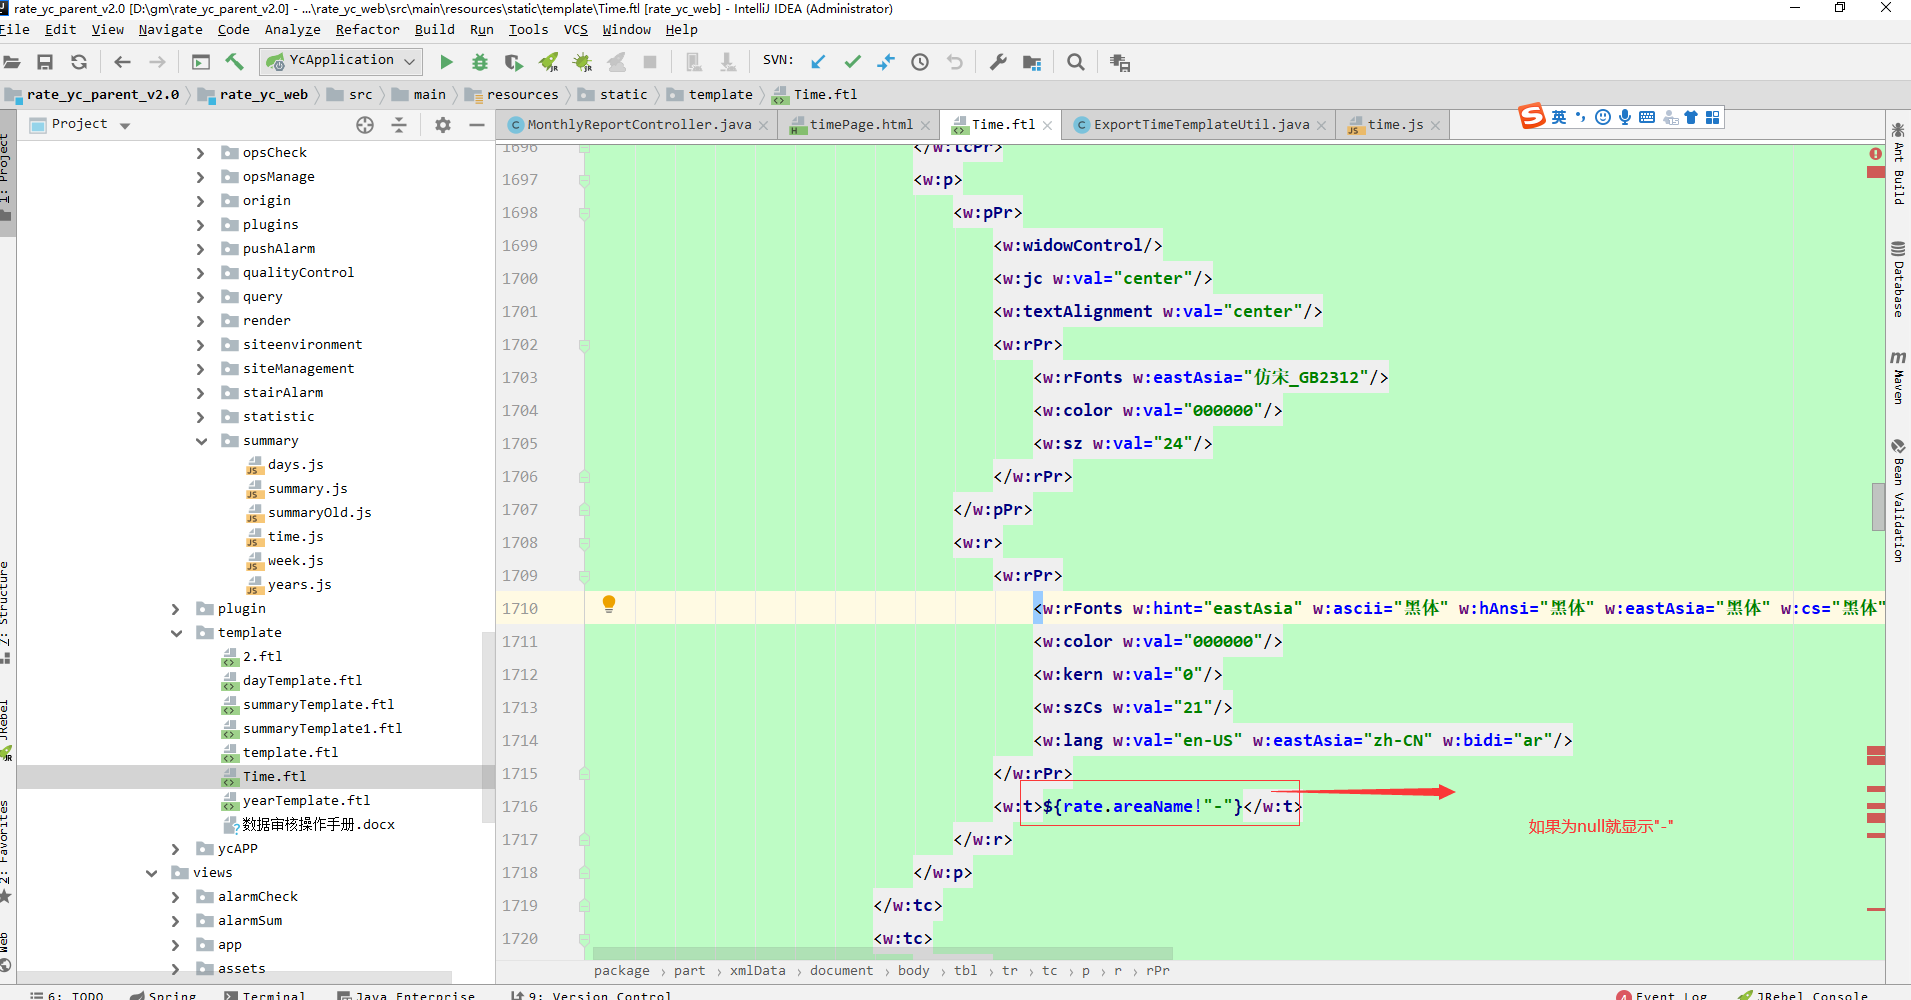1911x1000 pixels.
Task: Select yearTemplate.ftl file
Action: pos(306,801)
